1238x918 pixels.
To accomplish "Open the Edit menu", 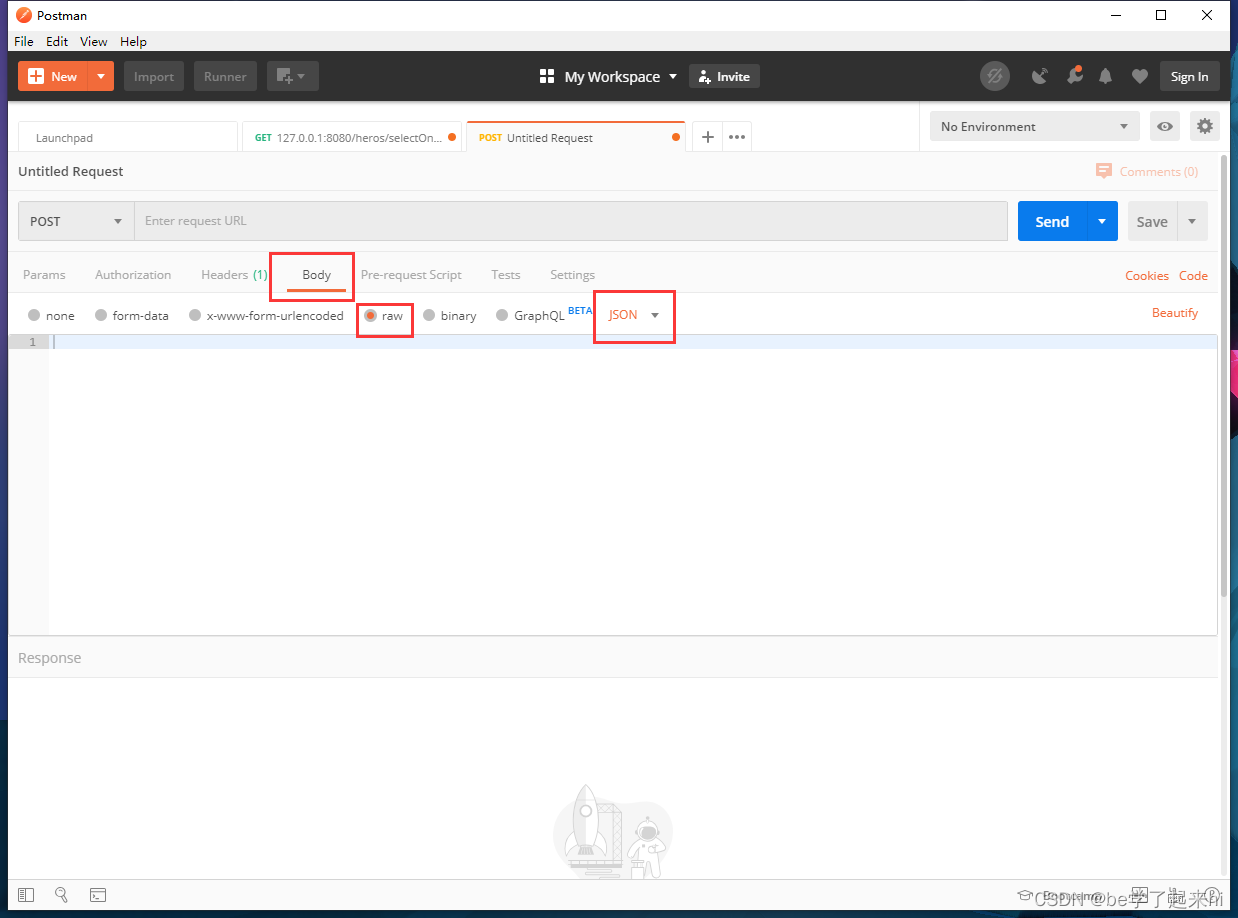I will coord(57,41).
